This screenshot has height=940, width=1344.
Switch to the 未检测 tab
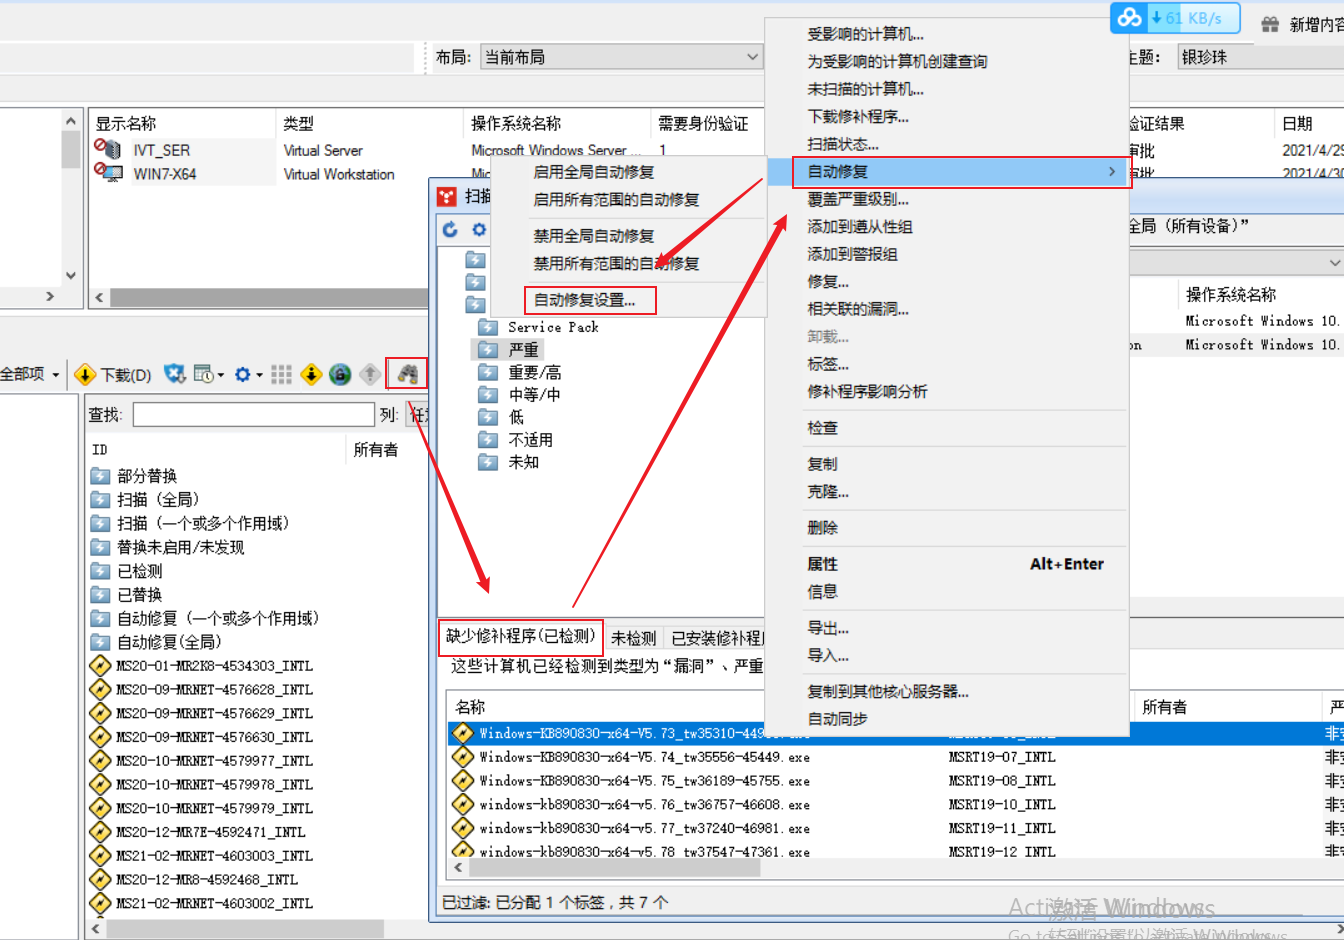point(633,638)
